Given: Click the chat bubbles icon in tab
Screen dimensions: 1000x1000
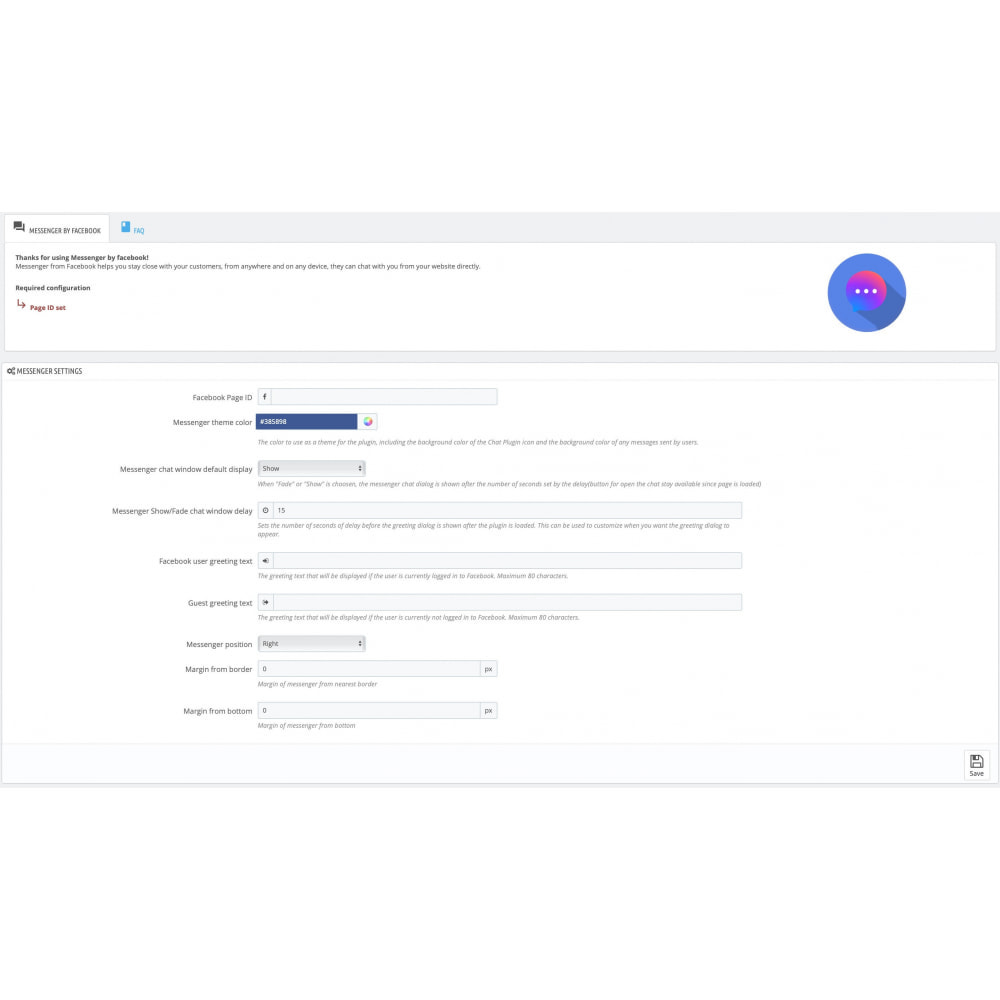Looking at the screenshot, I should 19,227.
